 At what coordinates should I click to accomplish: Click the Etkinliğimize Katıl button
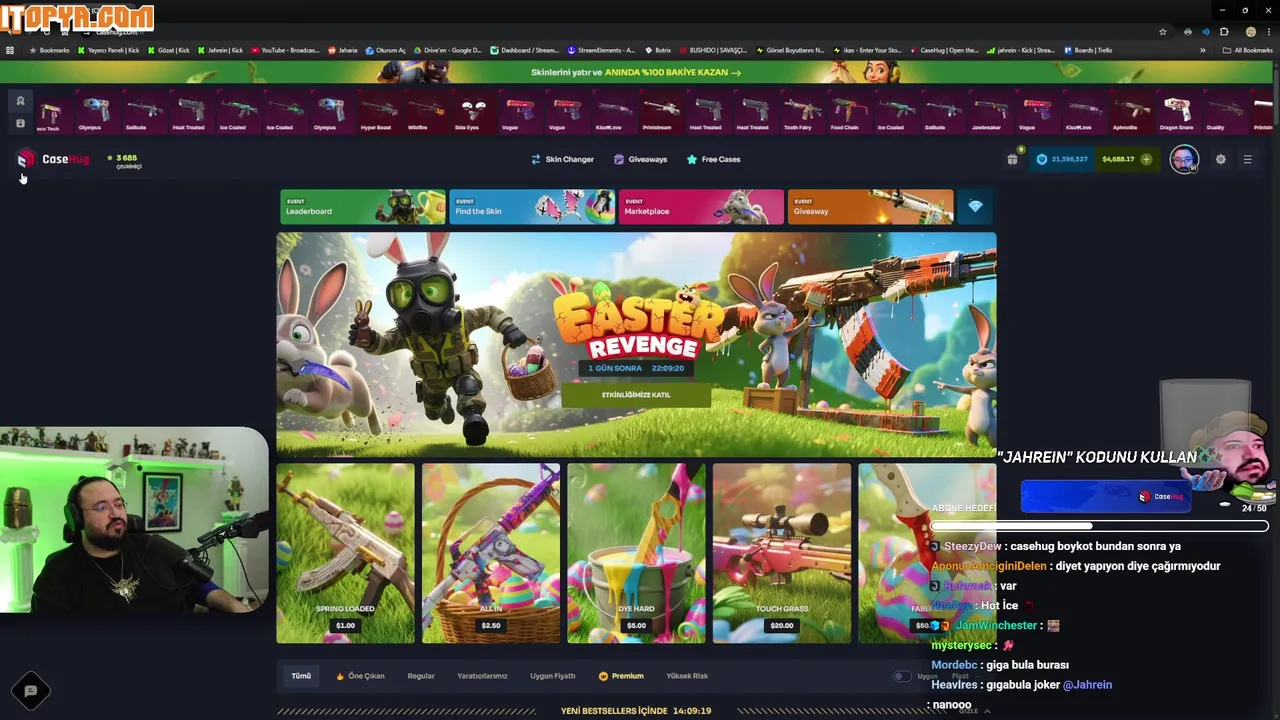636,395
